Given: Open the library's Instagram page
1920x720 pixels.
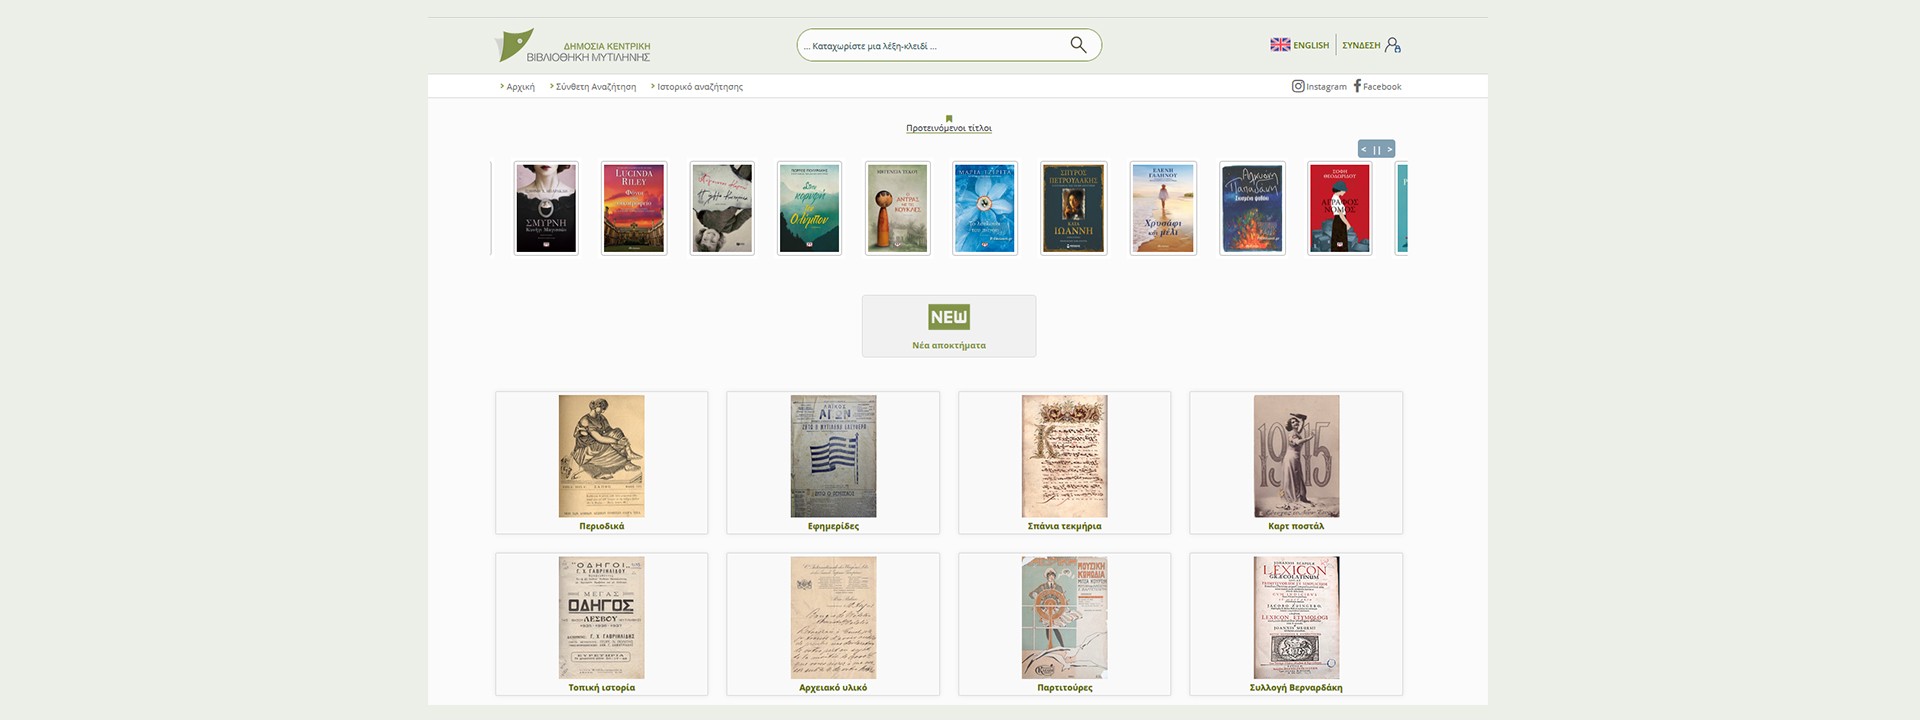Looking at the screenshot, I should point(1319,87).
